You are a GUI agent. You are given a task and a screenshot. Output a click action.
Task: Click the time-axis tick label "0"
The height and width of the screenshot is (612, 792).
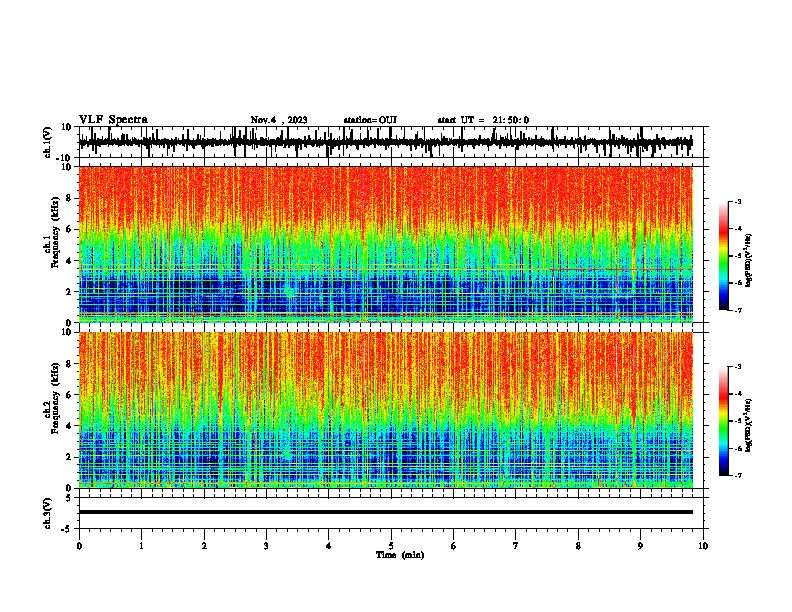79,546
